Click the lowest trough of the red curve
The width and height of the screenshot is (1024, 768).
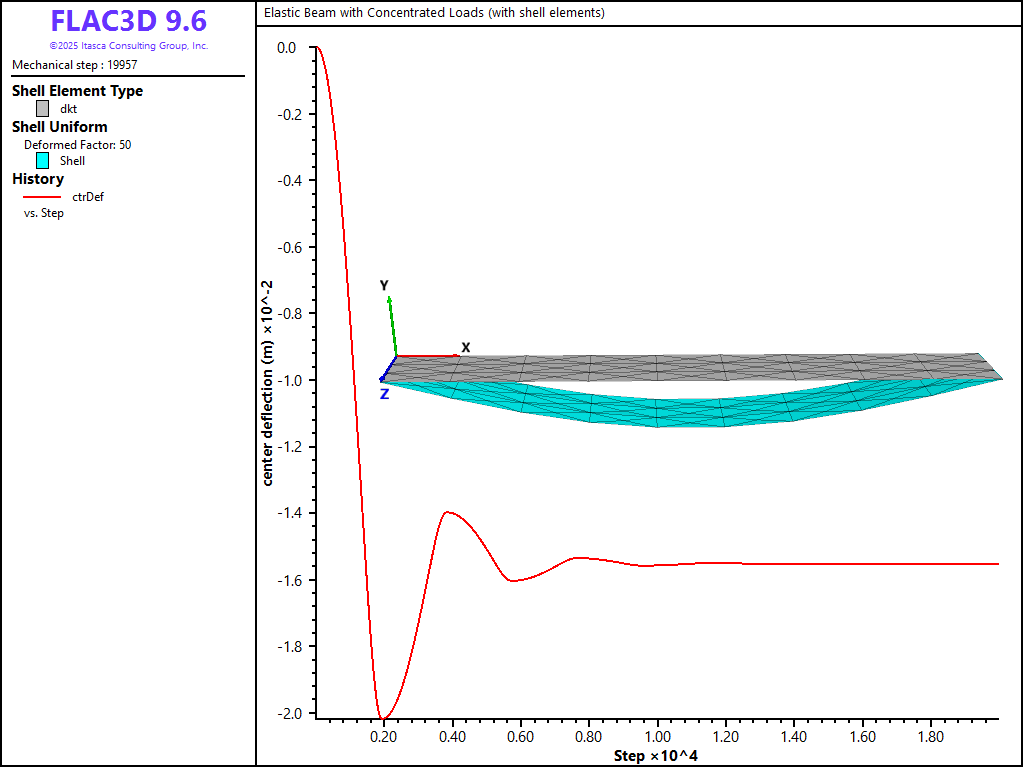(382, 717)
